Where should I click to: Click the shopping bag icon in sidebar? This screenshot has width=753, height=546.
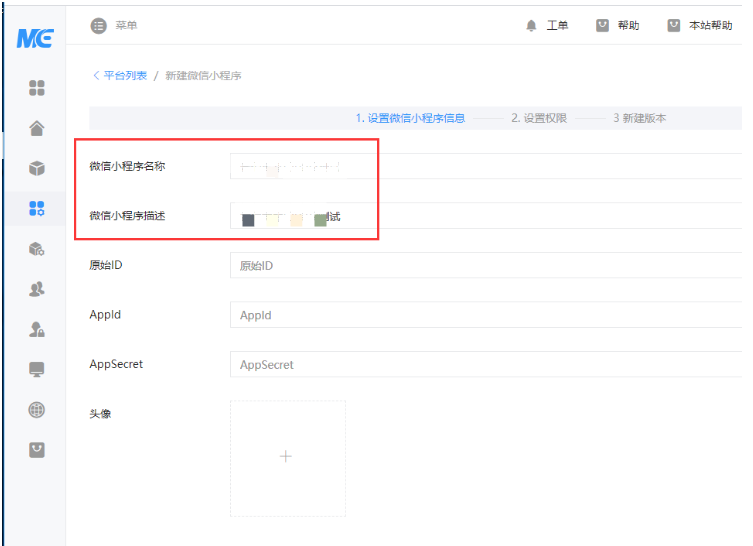click(x=37, y=450)
